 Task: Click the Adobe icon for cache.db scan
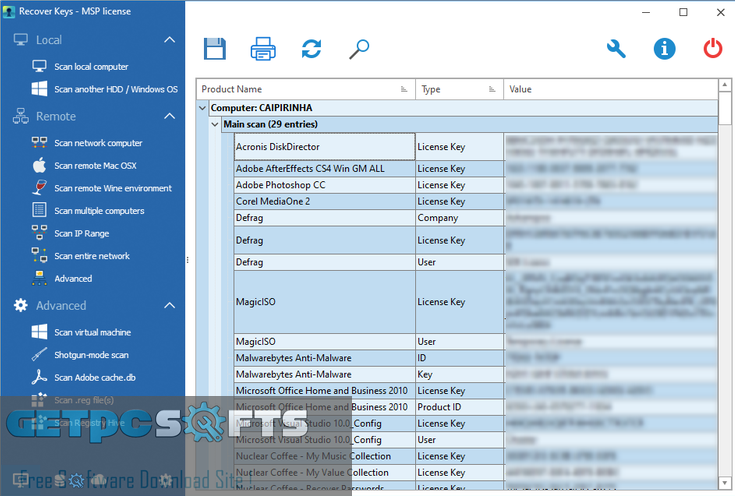[39, 377]
